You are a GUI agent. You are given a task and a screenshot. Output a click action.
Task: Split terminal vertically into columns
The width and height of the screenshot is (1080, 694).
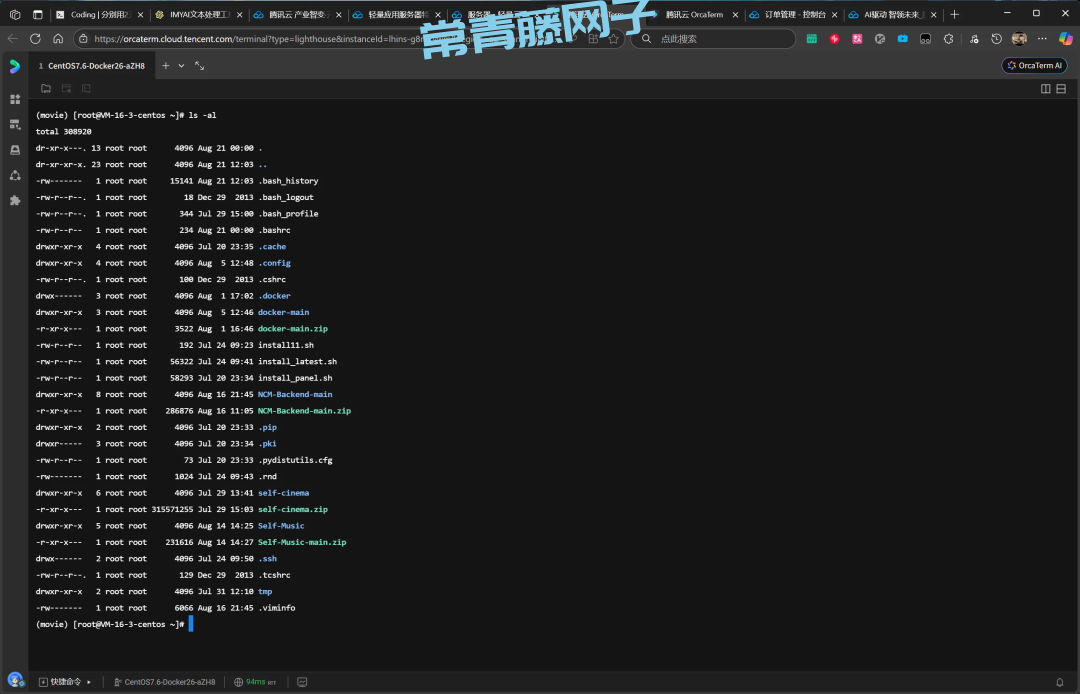tap(1046, 89)
